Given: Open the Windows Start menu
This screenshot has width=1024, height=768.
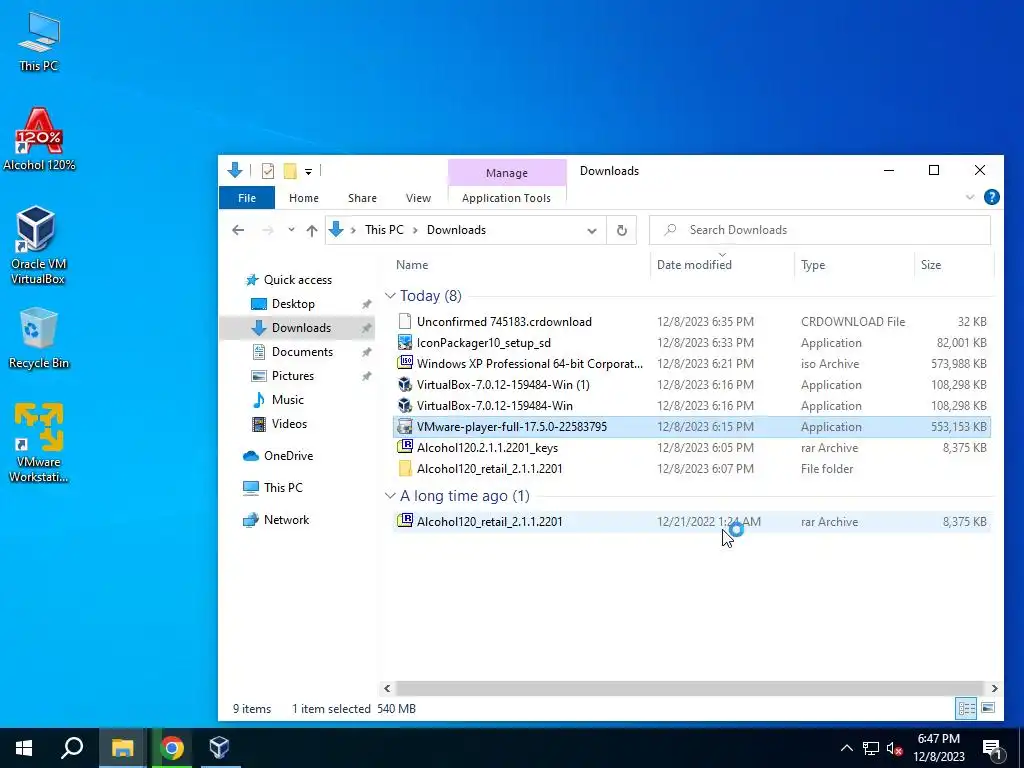Looking at the screenshot, I should pyautogui.click(x=24, y=748).
